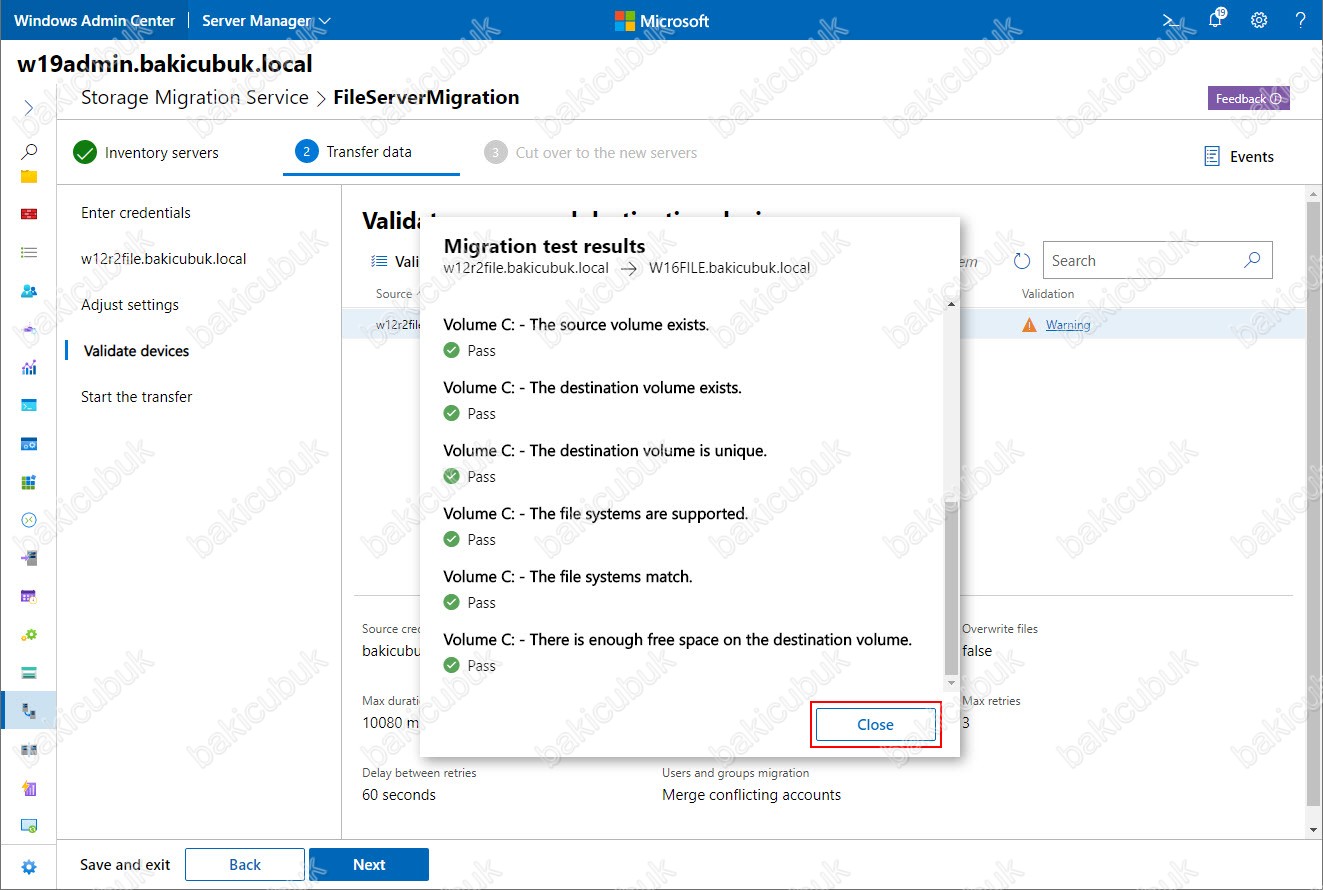Screen dimensions: 1323x890
Task: Open the Events panel
Action: pos(1239,157)
